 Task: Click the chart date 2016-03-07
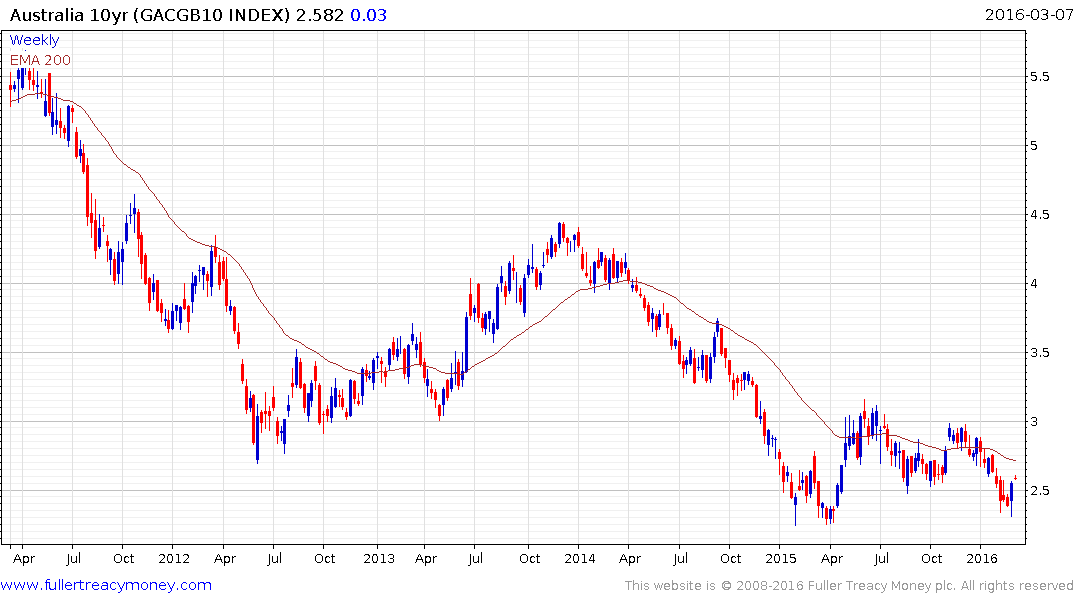point(1028,14)
